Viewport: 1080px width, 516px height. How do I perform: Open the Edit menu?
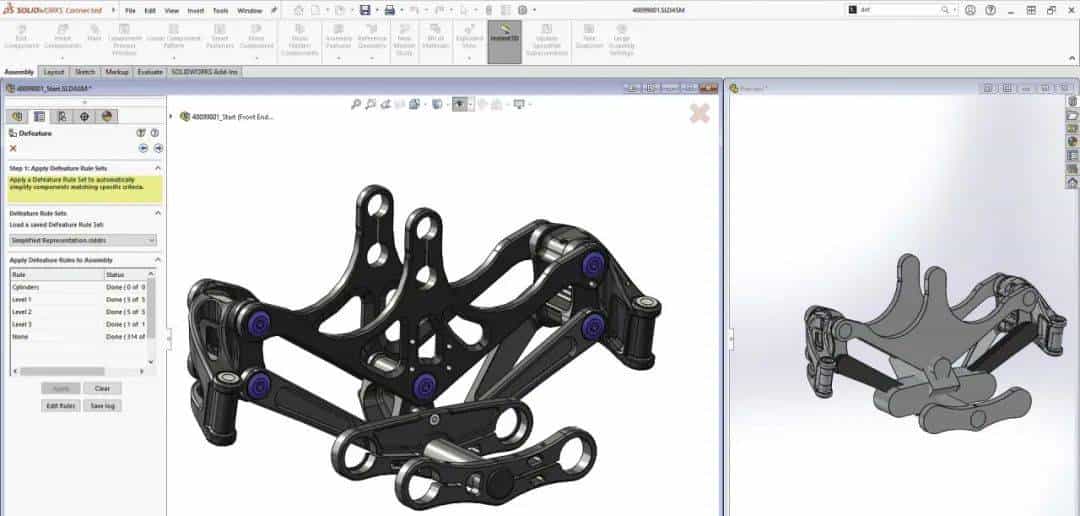tap(150, 10)
